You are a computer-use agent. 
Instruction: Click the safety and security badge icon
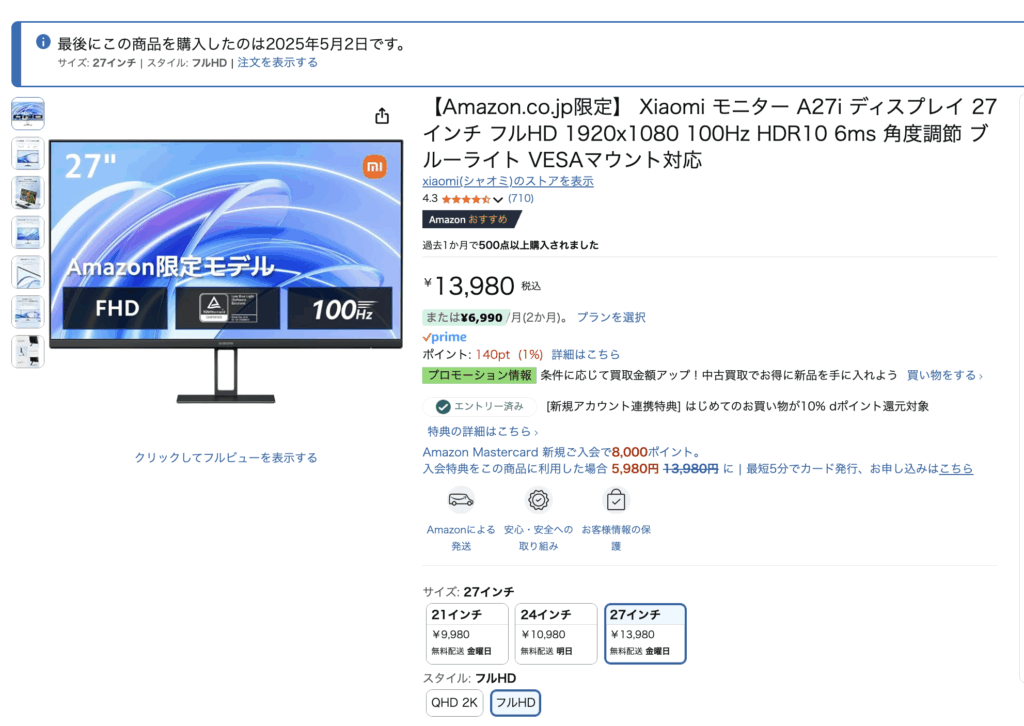tap(538, 500)
